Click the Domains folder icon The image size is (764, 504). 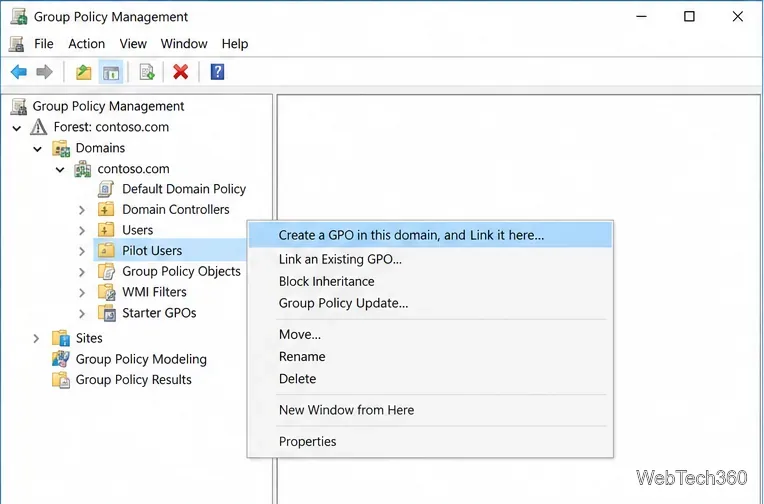(61, 148)
